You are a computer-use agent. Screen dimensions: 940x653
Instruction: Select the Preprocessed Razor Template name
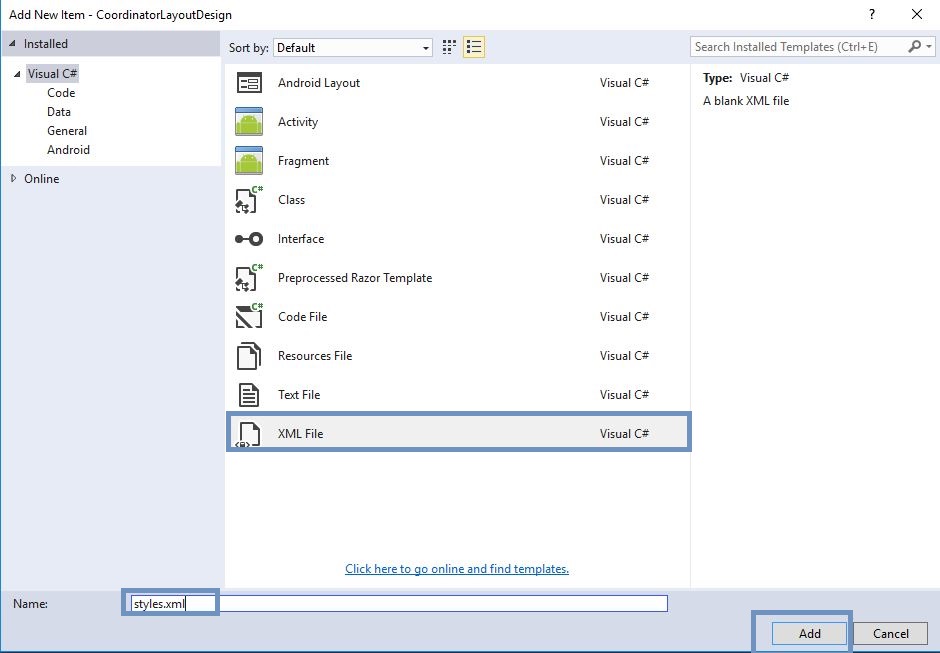click(x=355, y=278)
